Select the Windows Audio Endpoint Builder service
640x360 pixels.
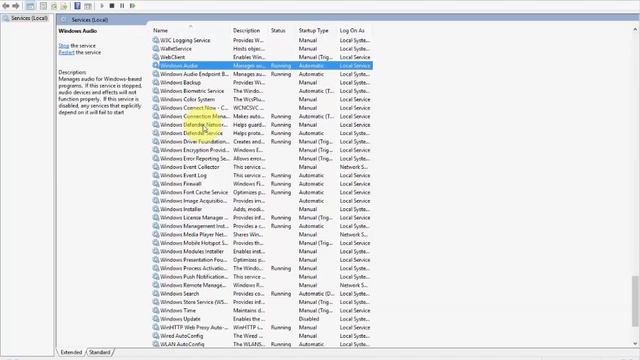coord(262,74)
